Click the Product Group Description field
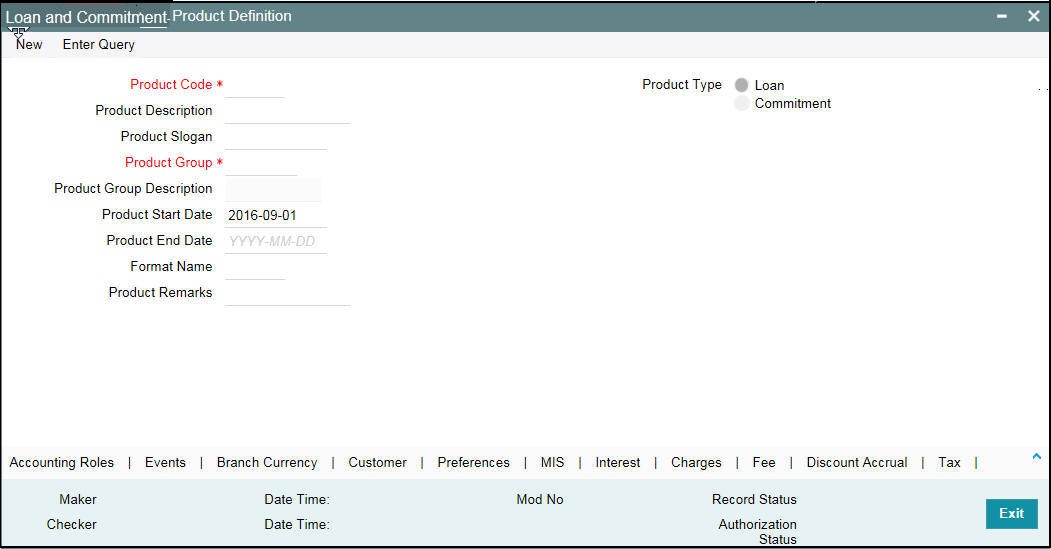This screenshot has width=1051, height=549. [x=273, y=190]
